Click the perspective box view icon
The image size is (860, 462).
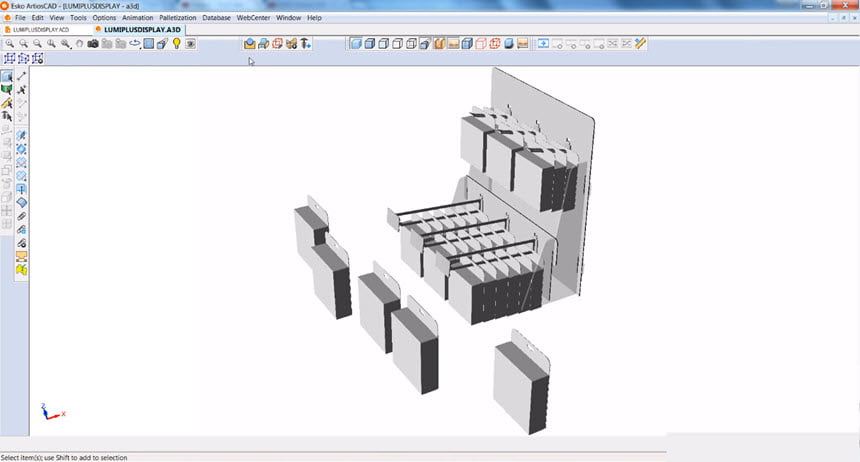tap(162, 43)
